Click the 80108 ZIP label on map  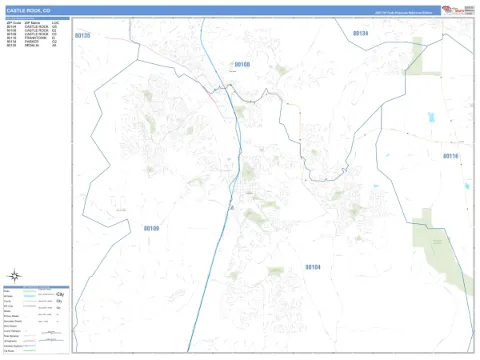242,64
